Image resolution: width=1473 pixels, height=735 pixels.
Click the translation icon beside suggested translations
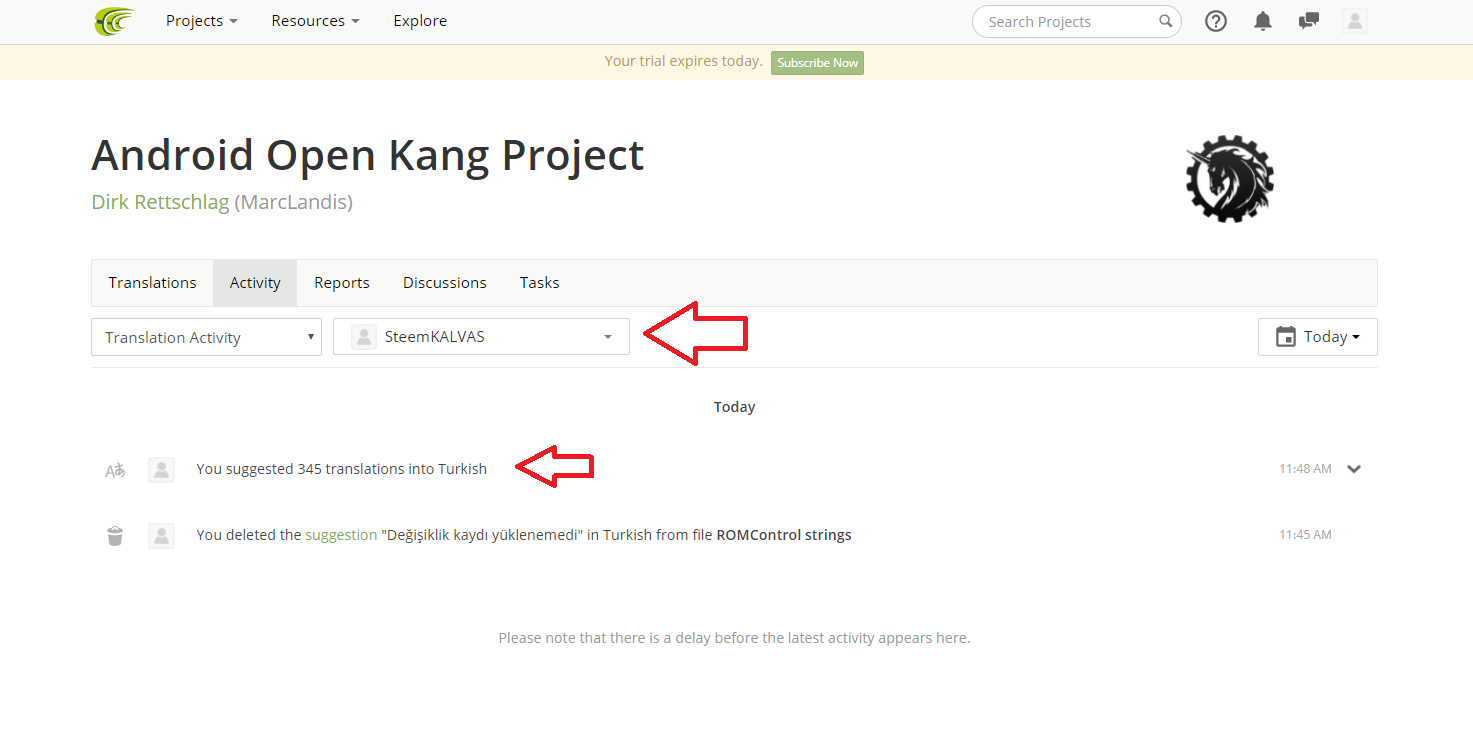(115, 470)
